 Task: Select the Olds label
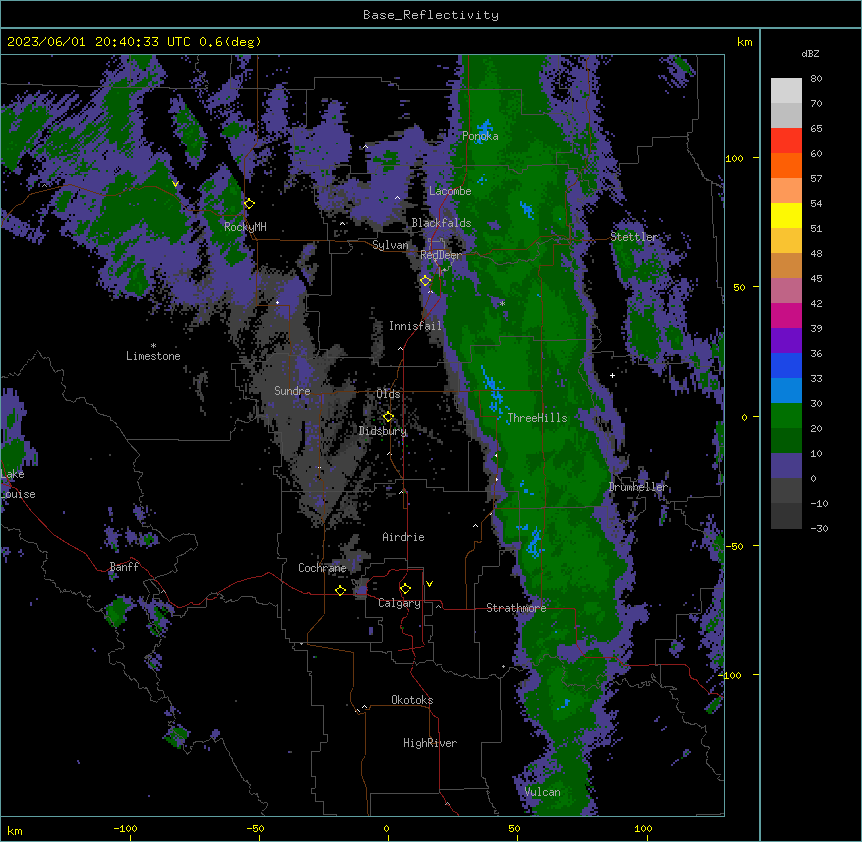click(388, 394)
